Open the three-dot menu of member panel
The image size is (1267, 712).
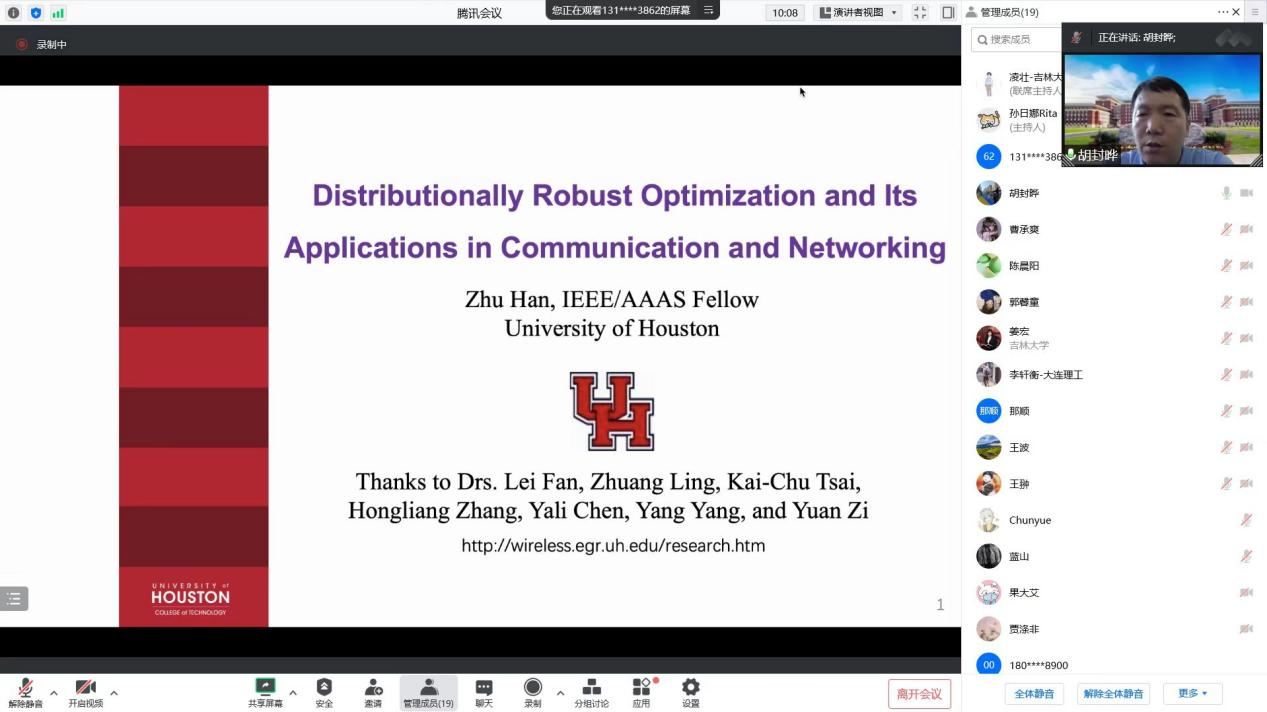pyautogui.click(x=1222, y=12)
